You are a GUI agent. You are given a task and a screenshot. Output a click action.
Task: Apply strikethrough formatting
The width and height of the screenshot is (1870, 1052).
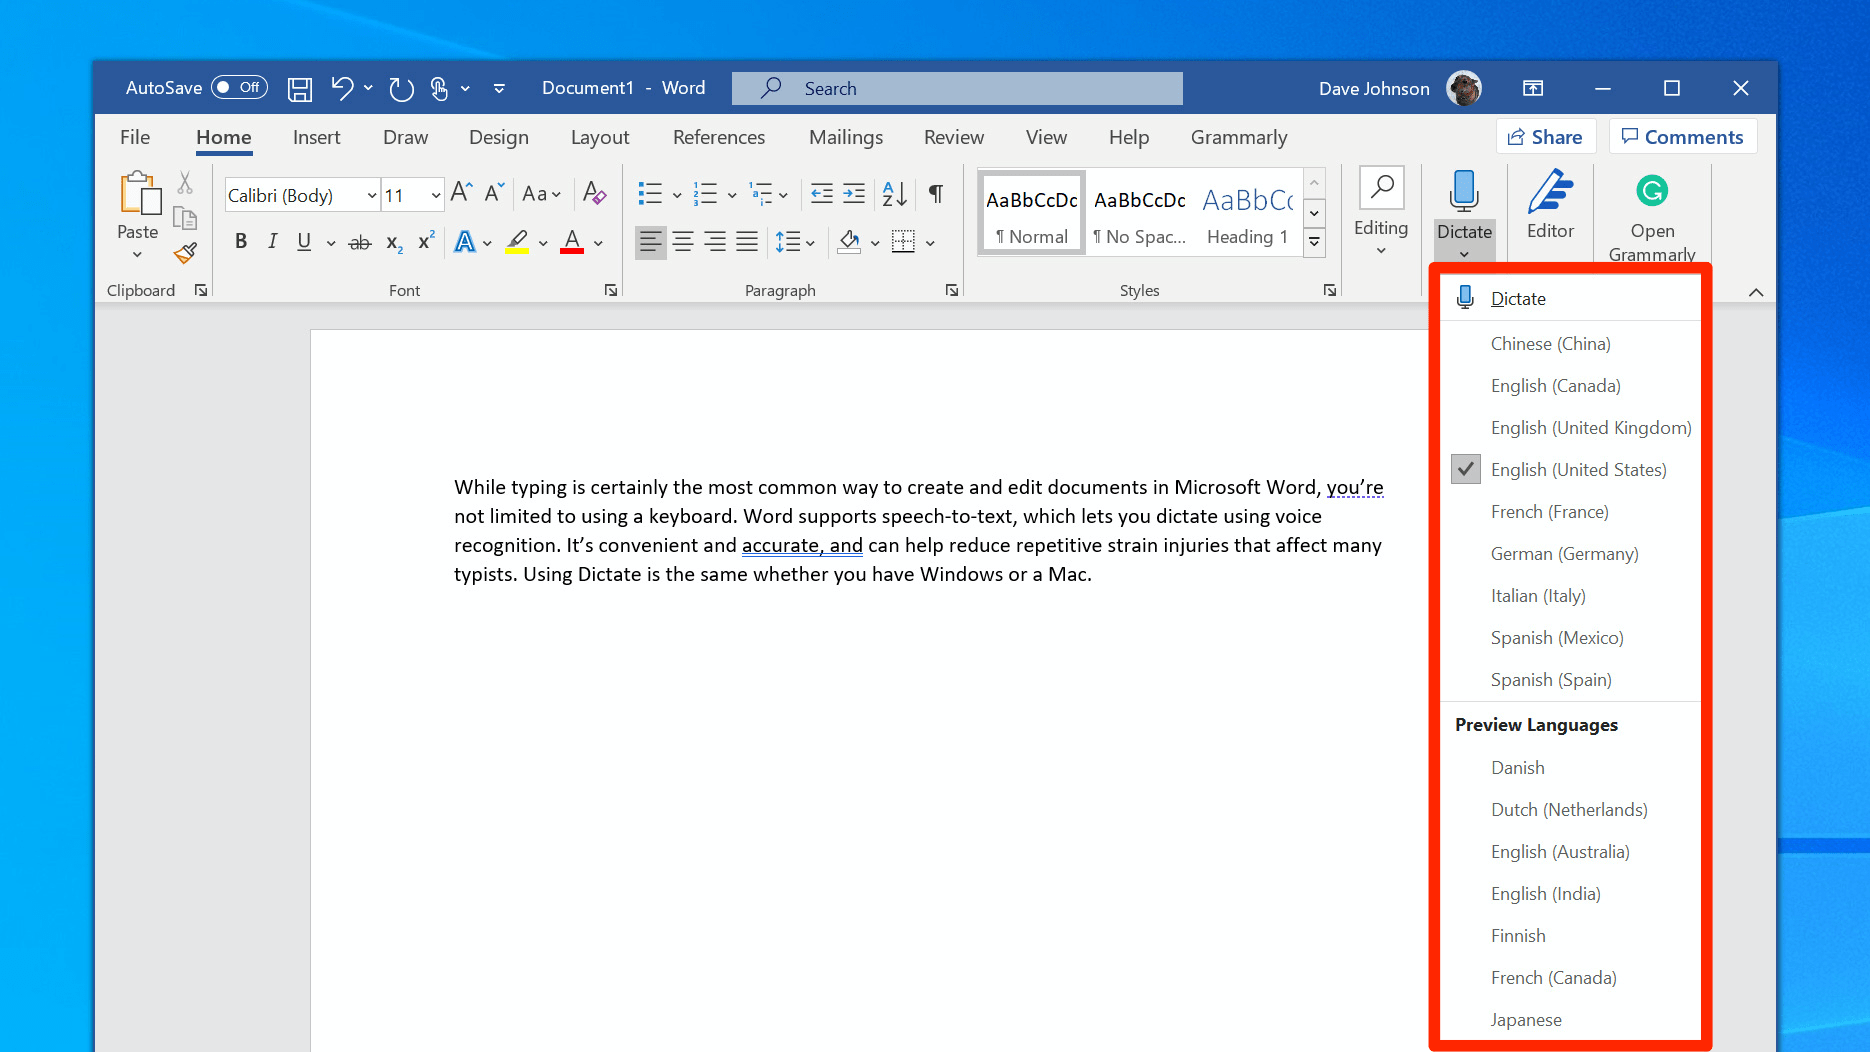[x=359, y=242]
